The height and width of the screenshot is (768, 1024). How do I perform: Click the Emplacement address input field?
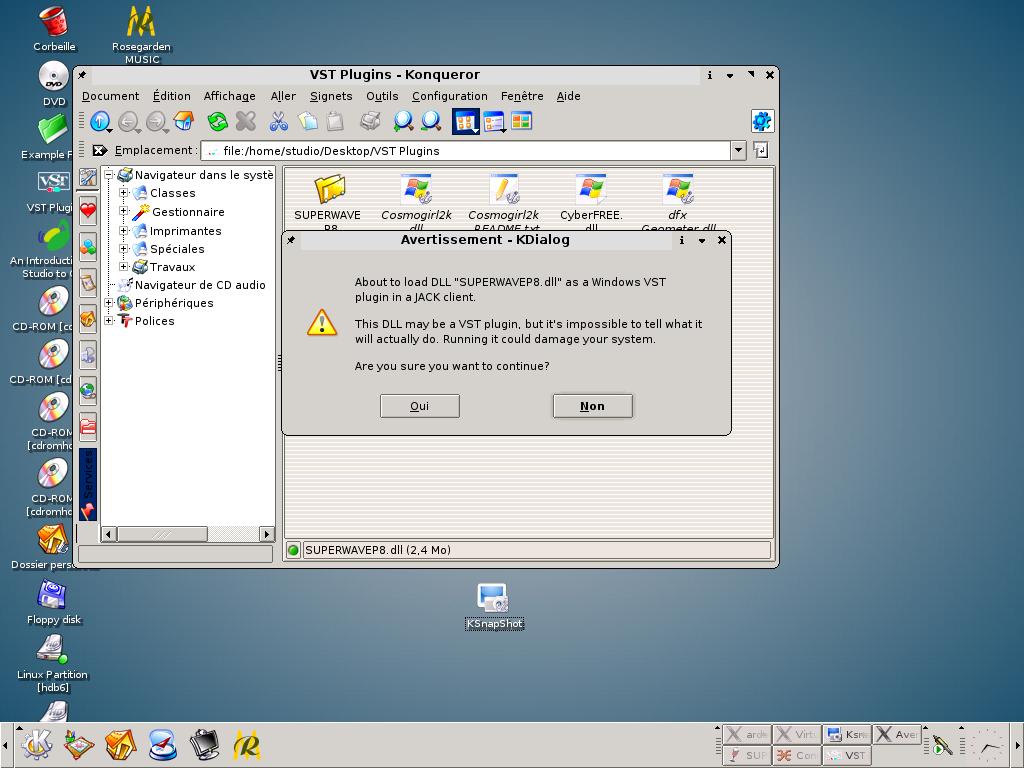[470, 151]
